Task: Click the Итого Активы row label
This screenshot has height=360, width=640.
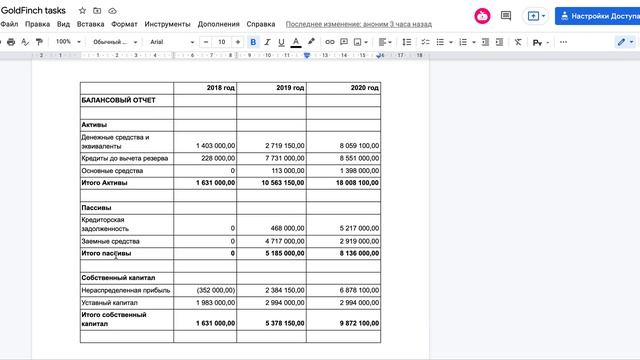Action: click(104, 183)
